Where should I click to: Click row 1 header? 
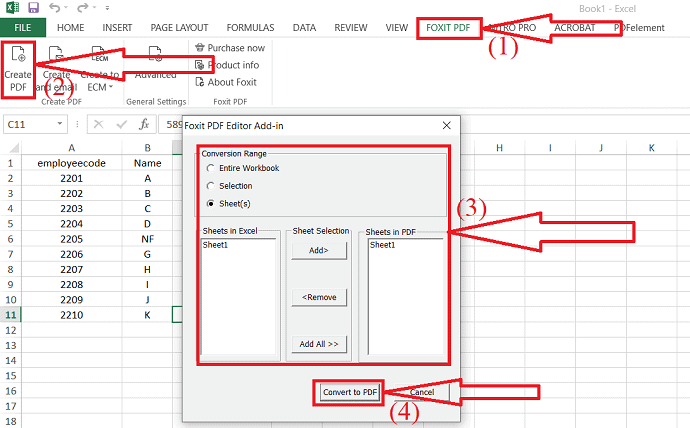tap(11, 163)
